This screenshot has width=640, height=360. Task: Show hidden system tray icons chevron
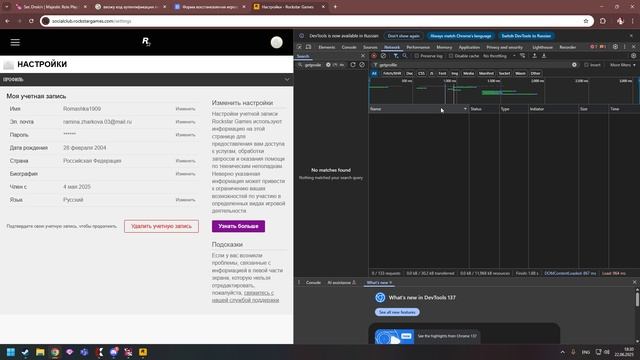[562, 352]
